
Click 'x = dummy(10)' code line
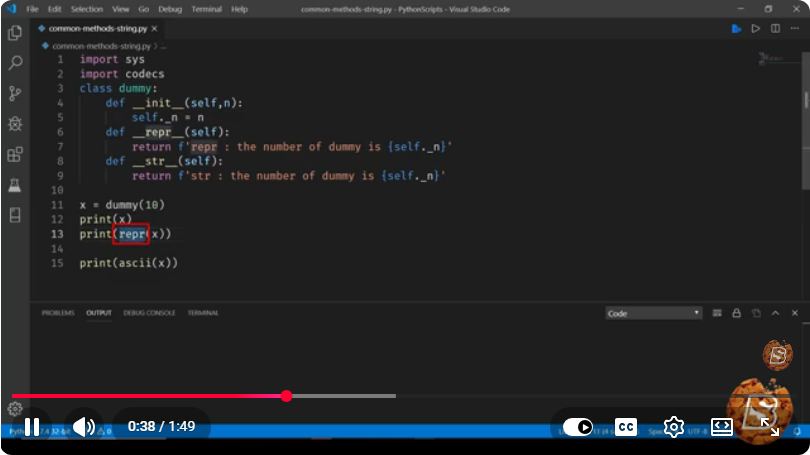click(122, 205)
